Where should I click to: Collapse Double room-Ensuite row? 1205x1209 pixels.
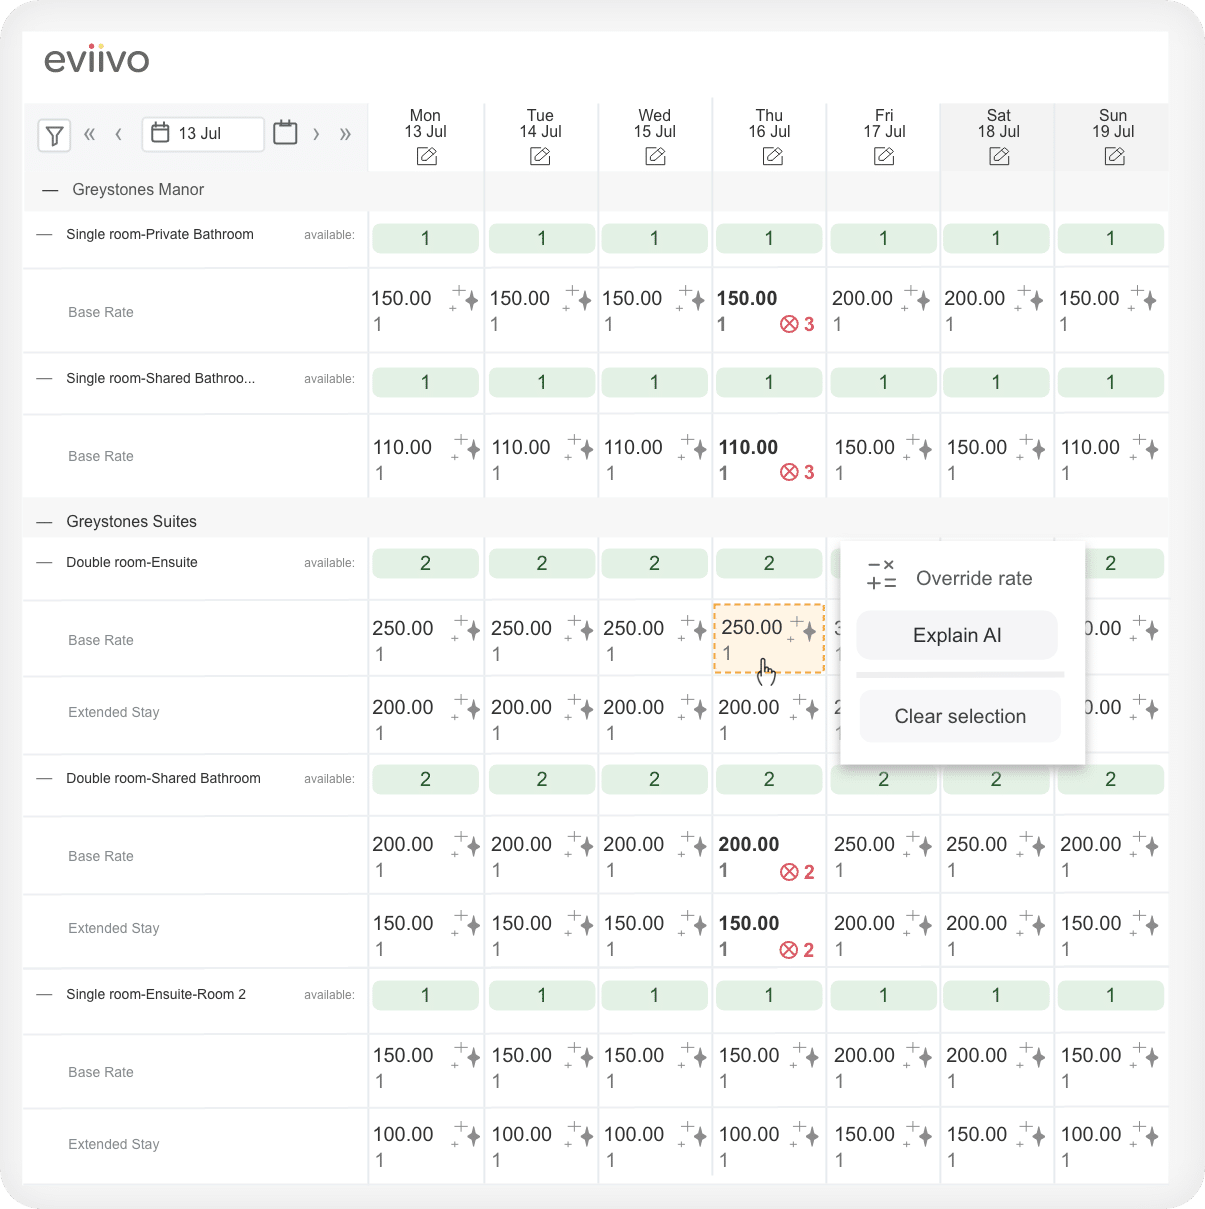coord(44,563)
